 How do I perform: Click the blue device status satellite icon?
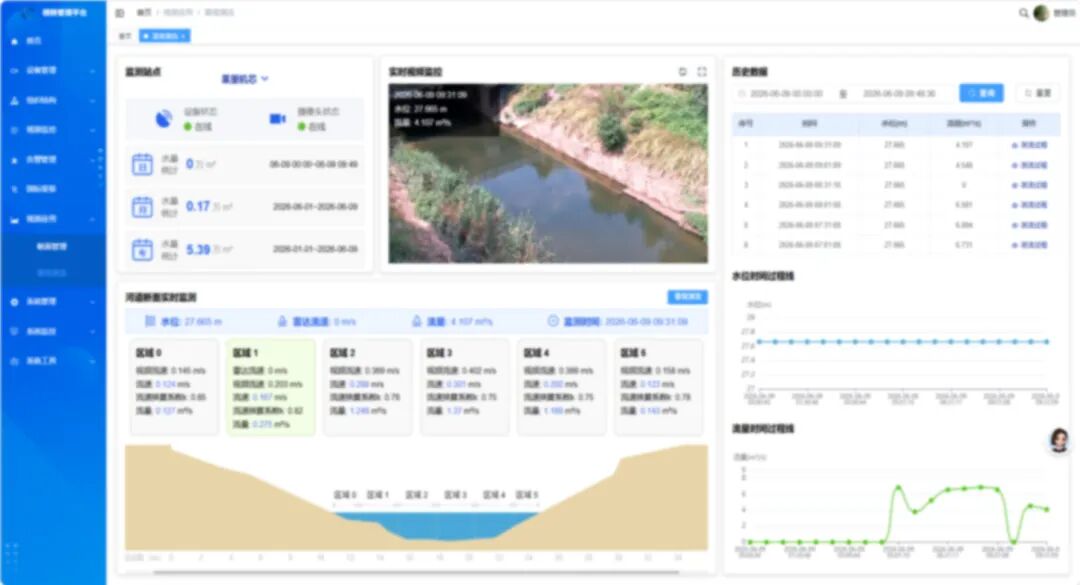(x=163, y=119)
